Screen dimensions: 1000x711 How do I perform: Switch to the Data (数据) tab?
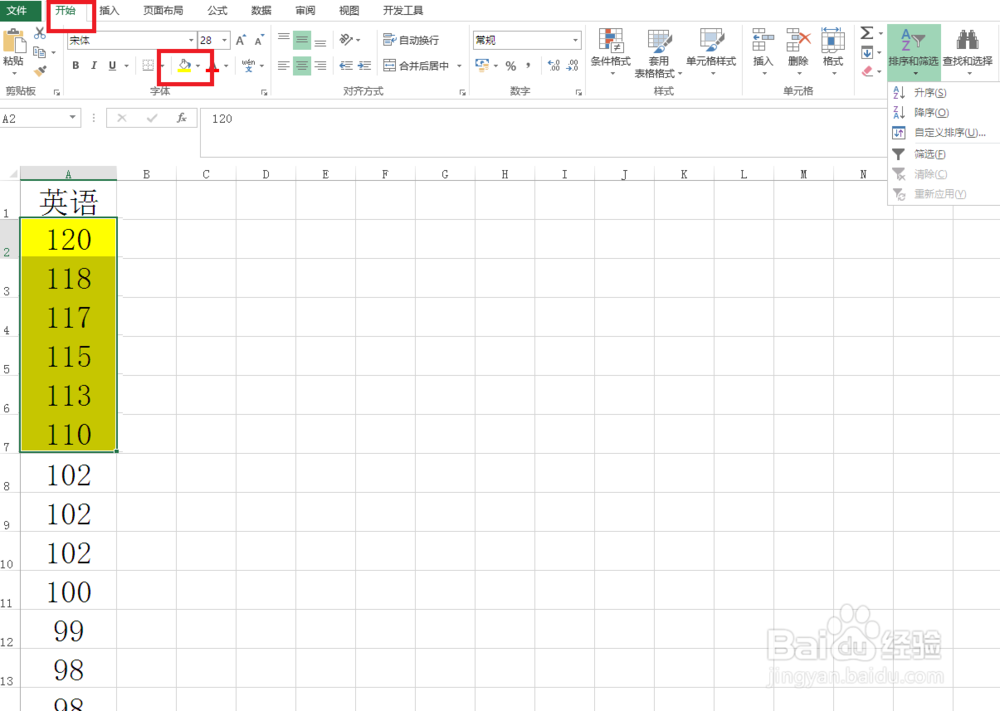click(x=261, y=11)
